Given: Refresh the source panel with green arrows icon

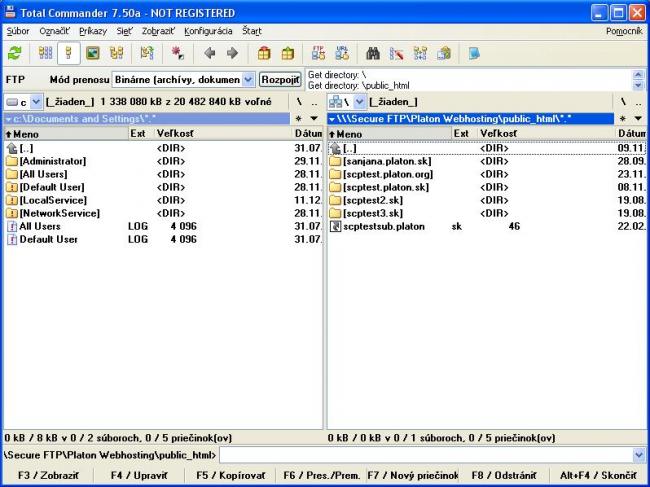Looking at the screenshot, I should point(15,53).
